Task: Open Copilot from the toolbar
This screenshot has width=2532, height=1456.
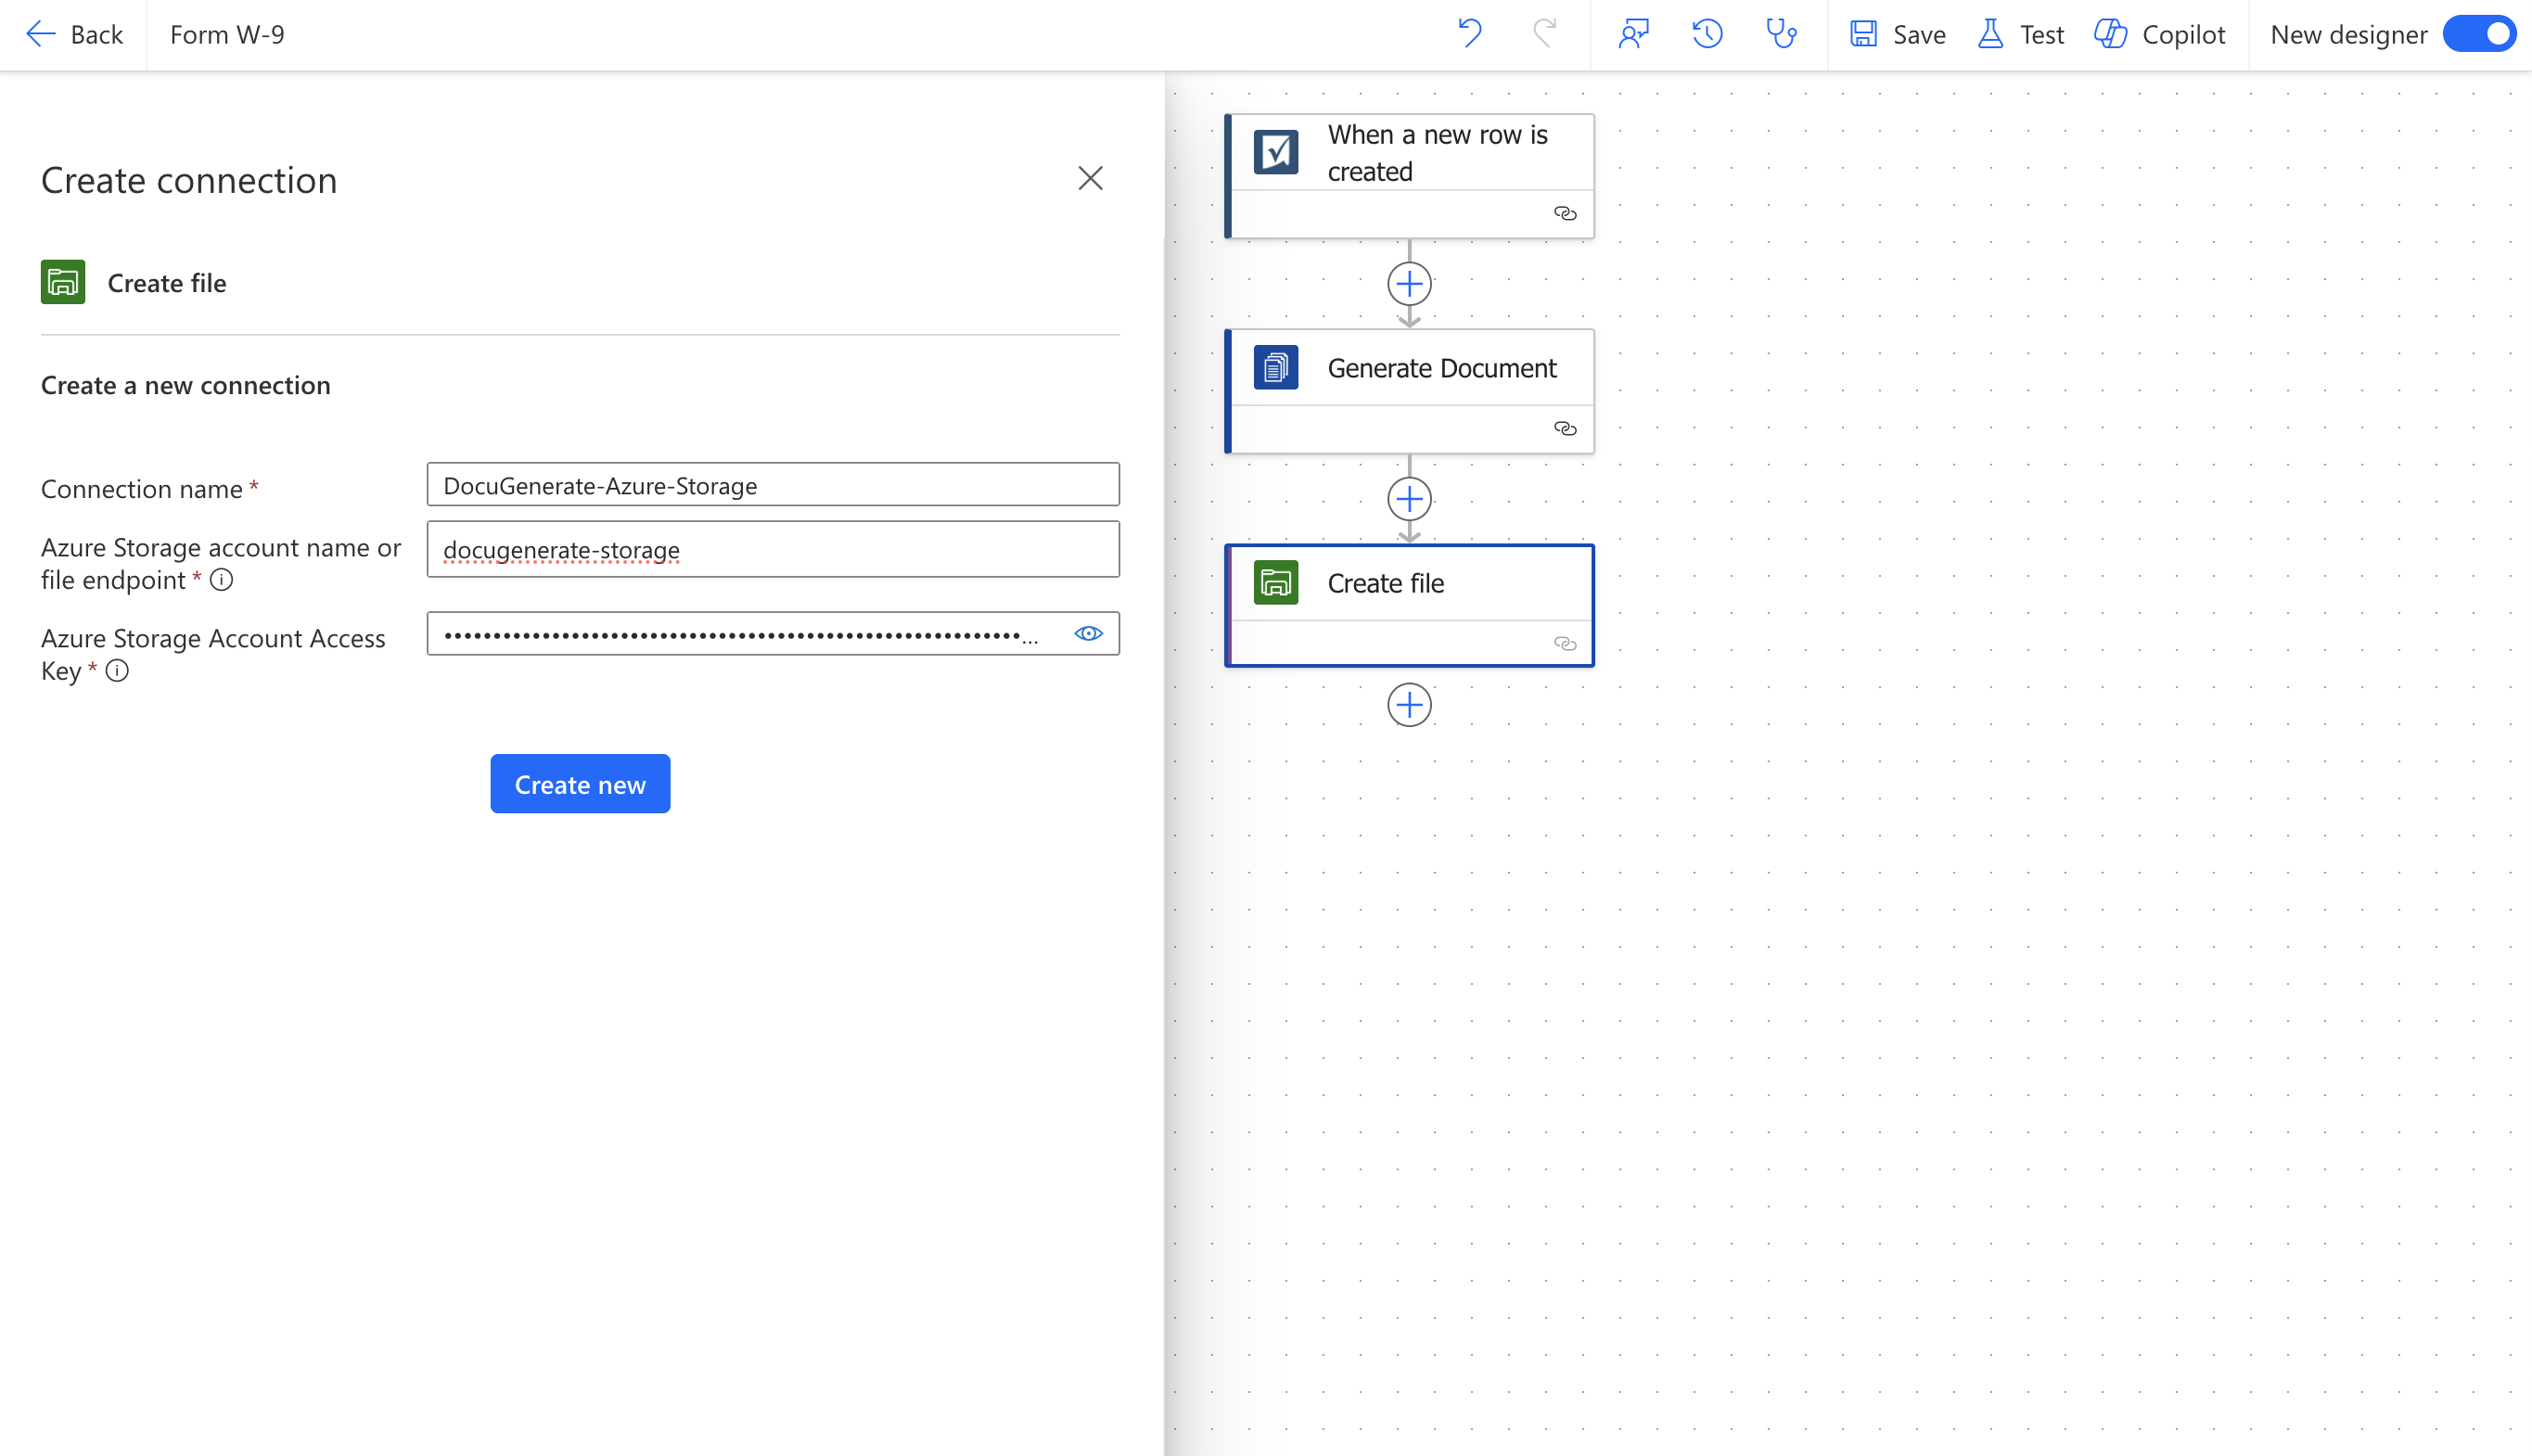Action: 2160,34
